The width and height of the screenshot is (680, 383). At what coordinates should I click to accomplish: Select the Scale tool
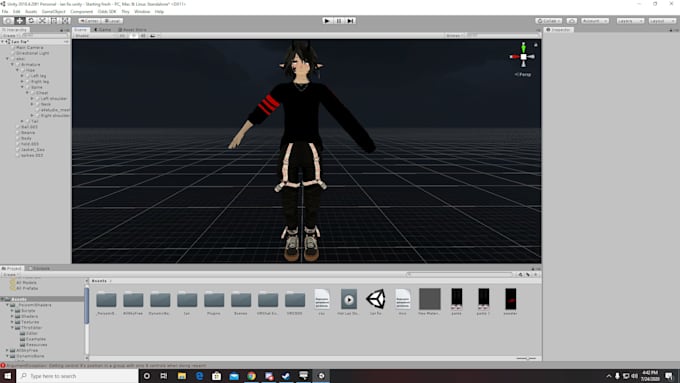click(x=42, y=20)
